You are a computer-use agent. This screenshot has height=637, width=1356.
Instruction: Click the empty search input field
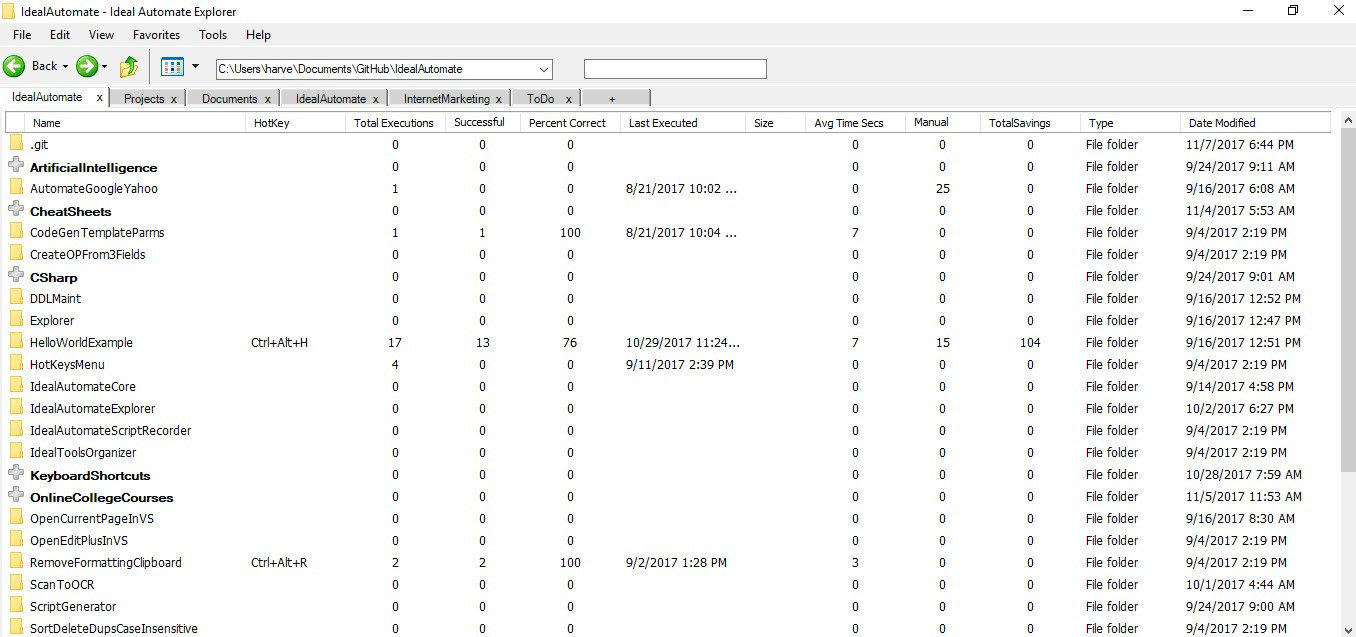coord(675,69)
